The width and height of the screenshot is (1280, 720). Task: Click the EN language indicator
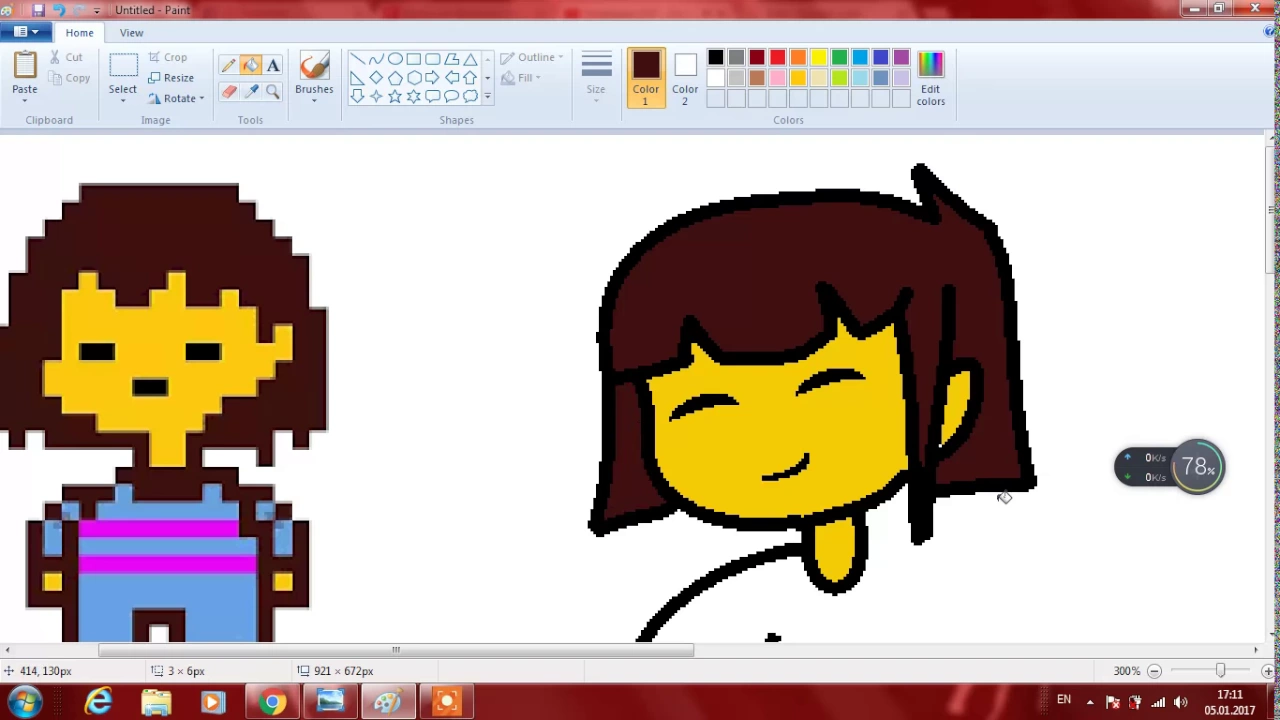tap(1064, 700)
